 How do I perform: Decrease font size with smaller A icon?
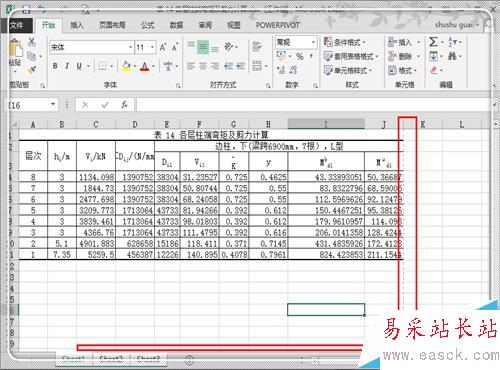click(175, 48)
